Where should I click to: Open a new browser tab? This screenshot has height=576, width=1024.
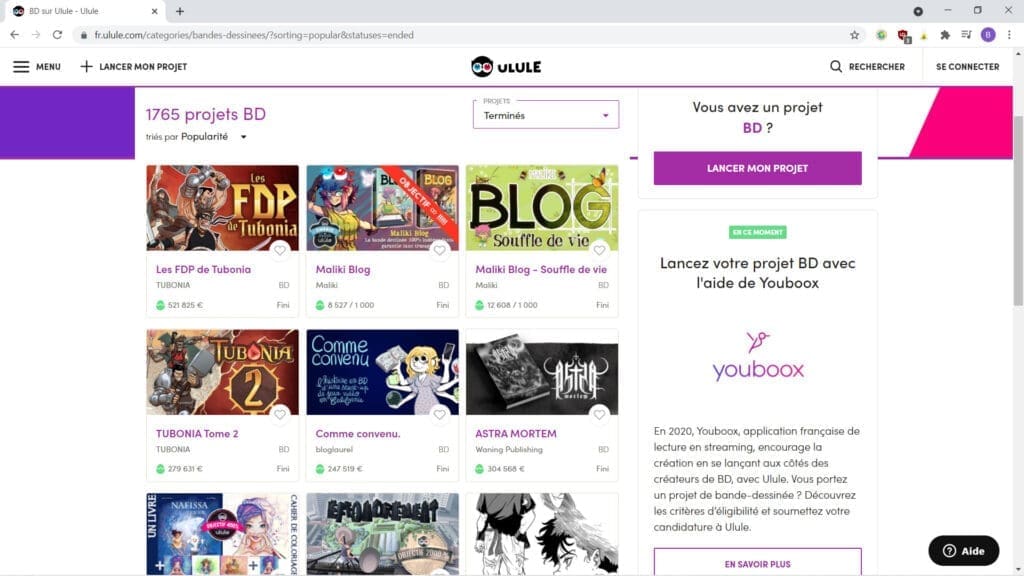pos(180,11)
